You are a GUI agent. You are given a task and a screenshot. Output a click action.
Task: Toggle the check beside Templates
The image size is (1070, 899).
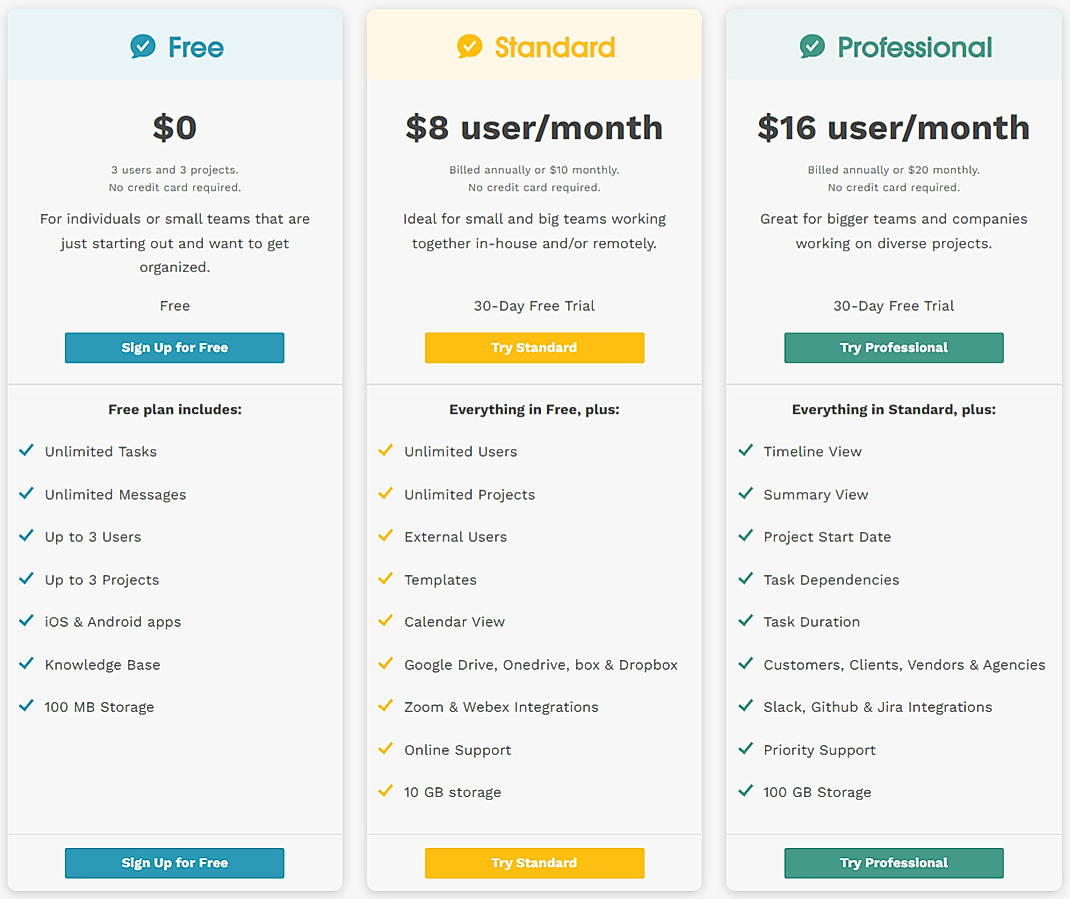tap(385, 579)
